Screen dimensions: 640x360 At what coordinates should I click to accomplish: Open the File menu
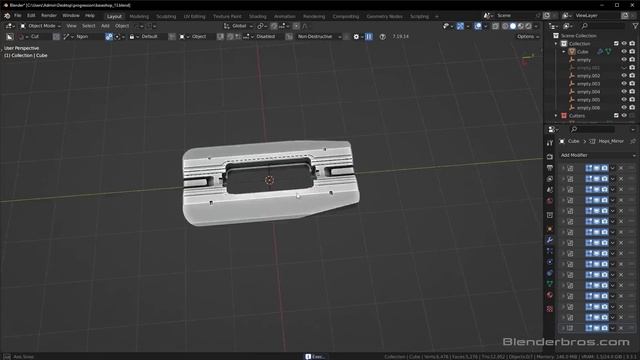(18, 16)
